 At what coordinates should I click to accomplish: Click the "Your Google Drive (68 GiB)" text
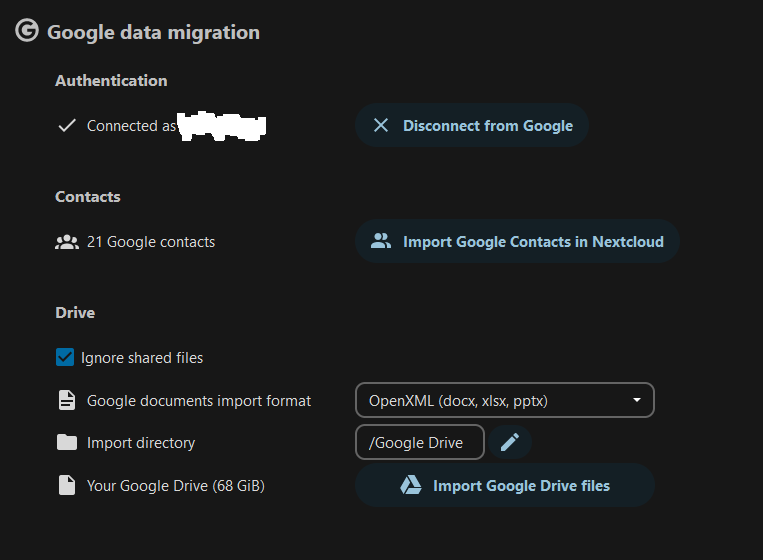[x=176, y=486]
